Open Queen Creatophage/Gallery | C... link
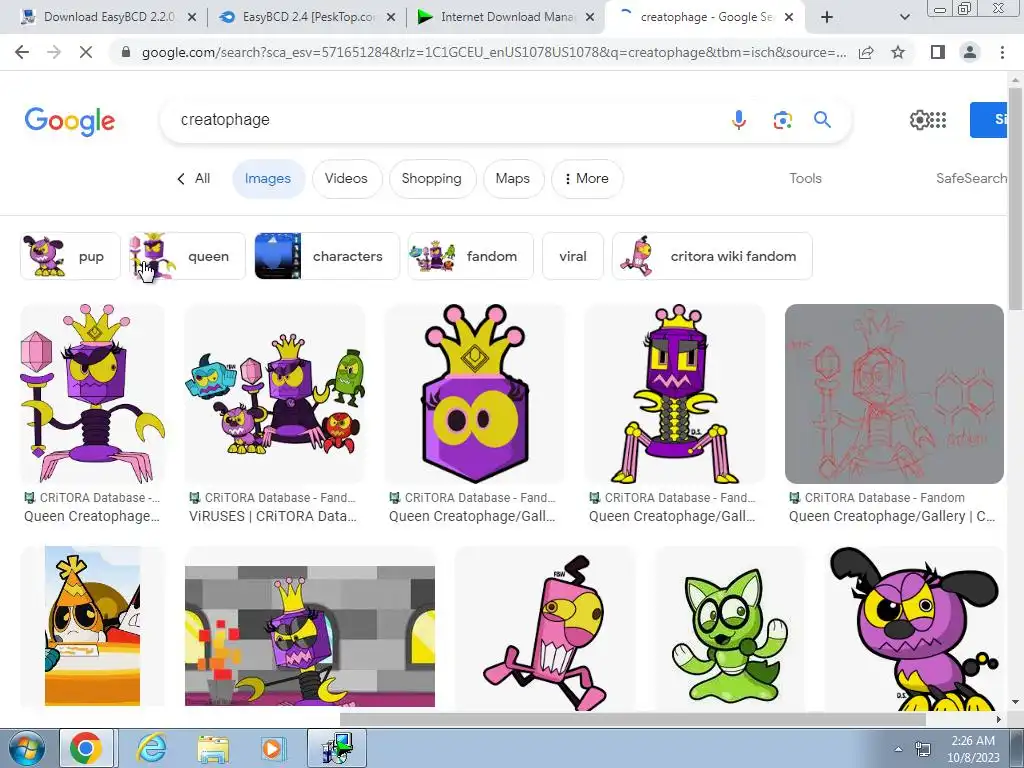1024x768 pixels. pyautogui.click(x=892, y=516)
